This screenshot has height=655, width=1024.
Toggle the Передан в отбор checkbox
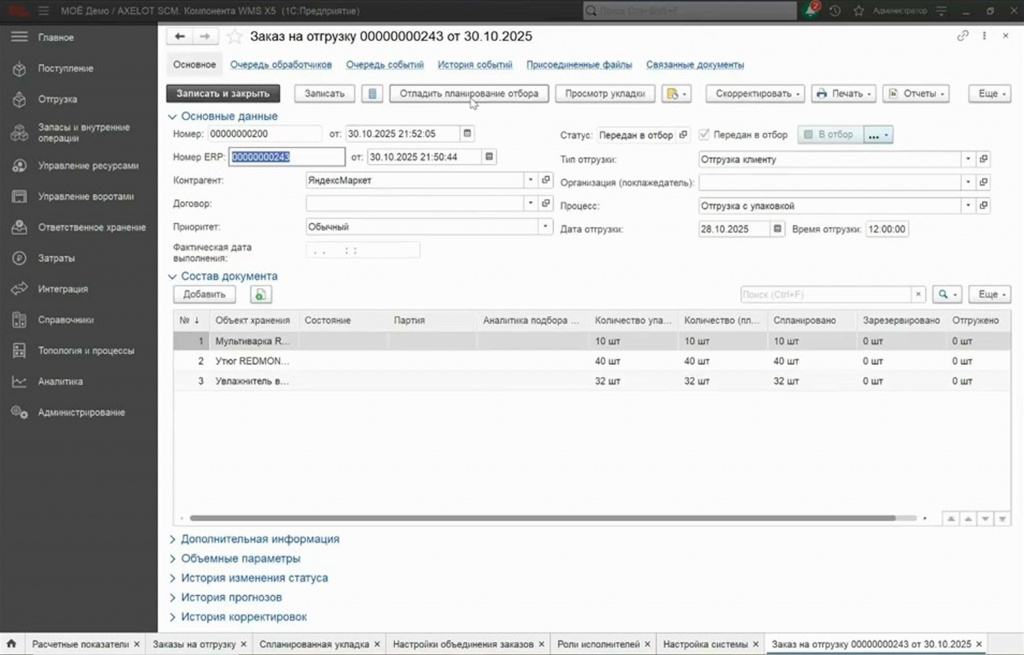(704, 135)
